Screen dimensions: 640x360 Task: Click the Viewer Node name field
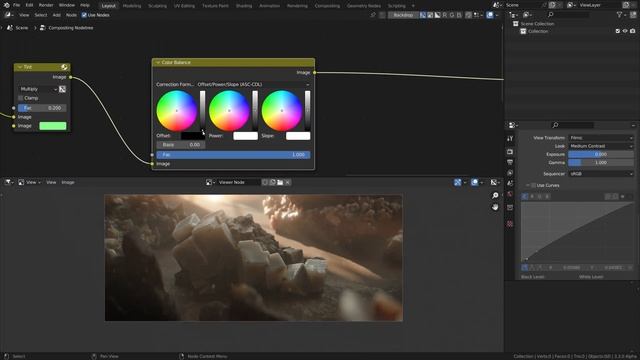point(238,182)
